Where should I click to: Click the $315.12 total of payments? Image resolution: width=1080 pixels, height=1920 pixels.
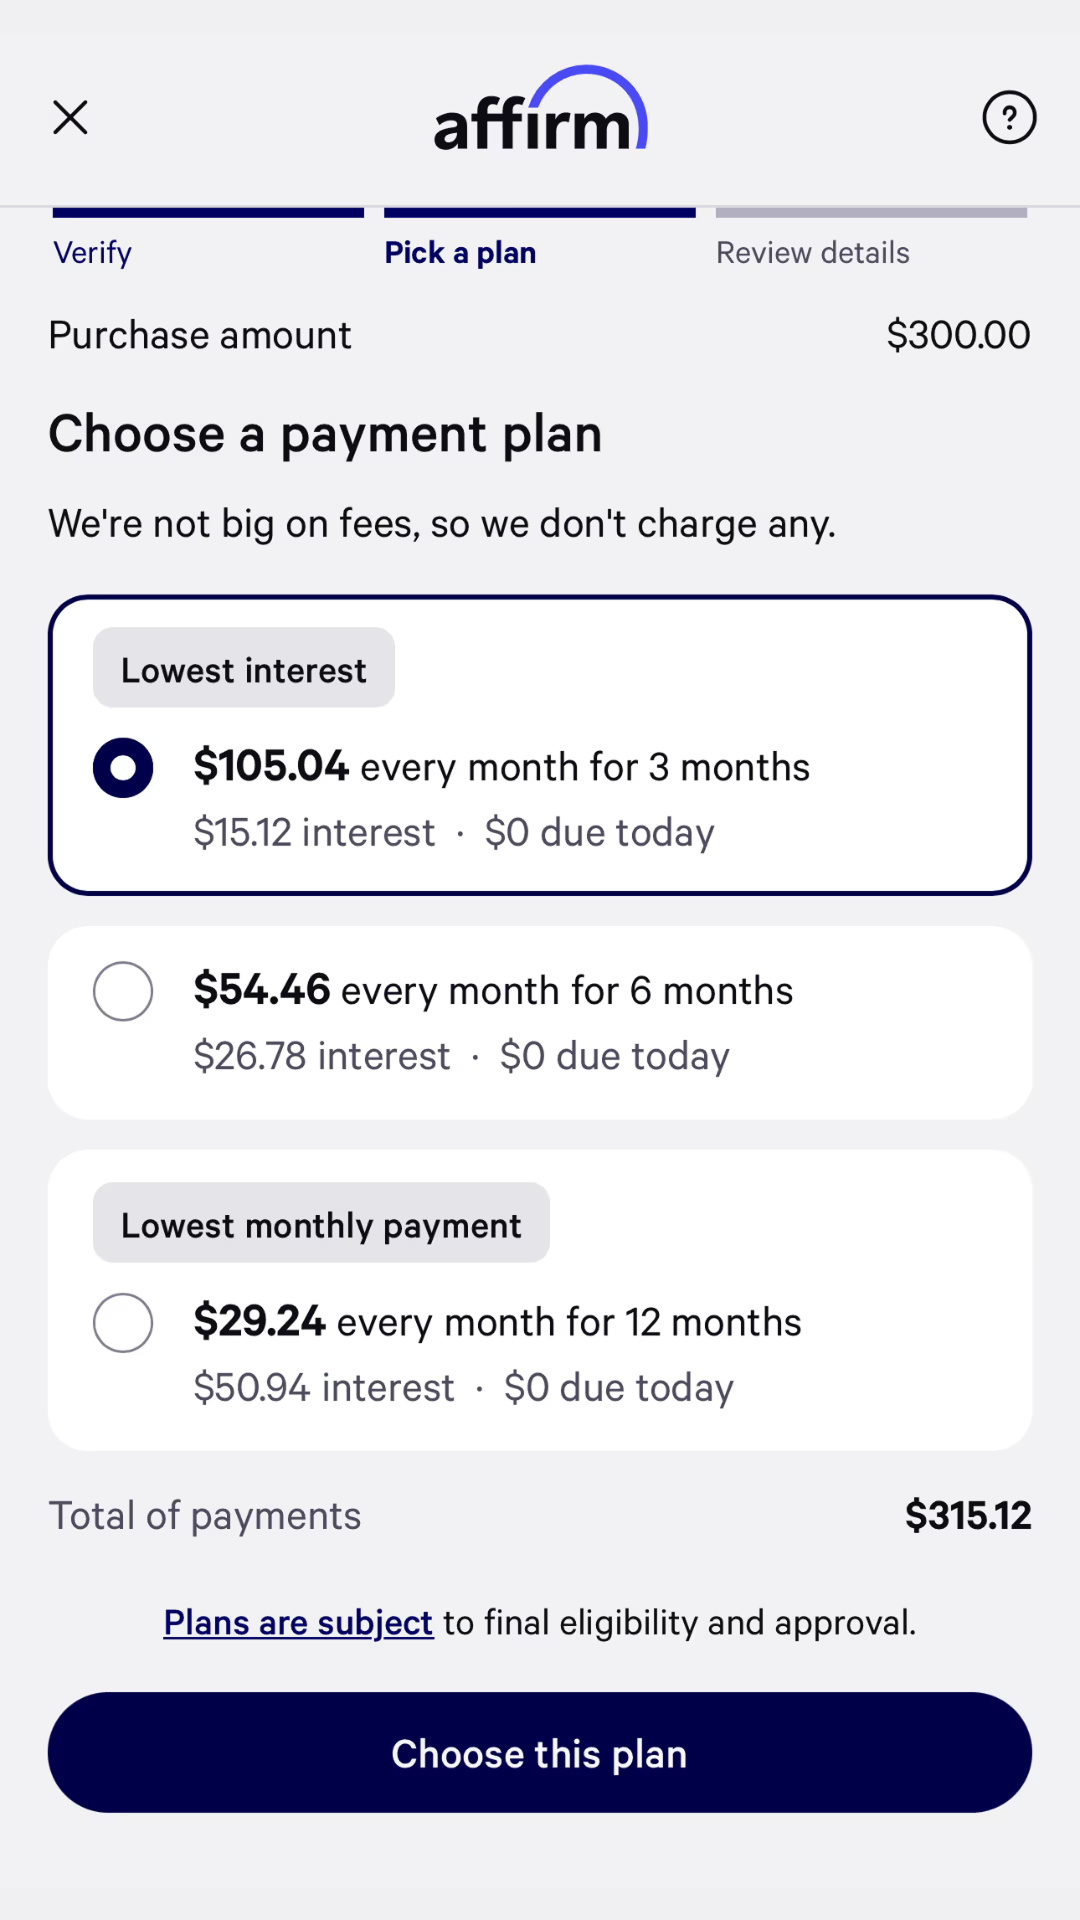click(967, 1515)
